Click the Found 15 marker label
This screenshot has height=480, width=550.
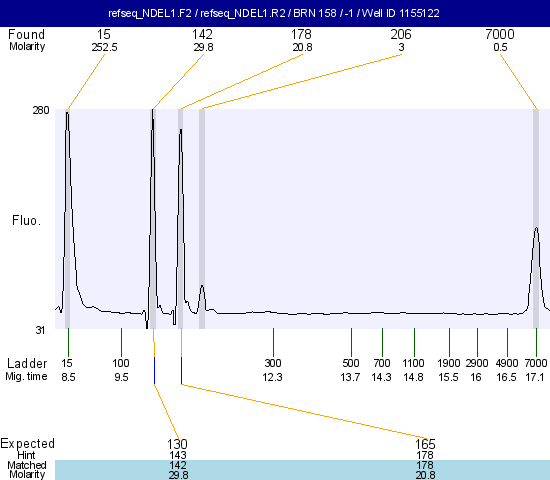click(104, 34)
